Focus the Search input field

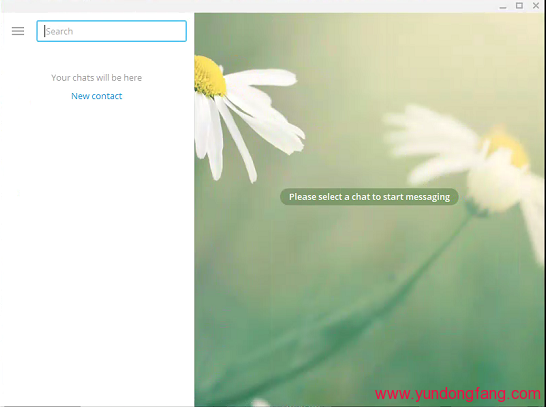coord(111,31)
